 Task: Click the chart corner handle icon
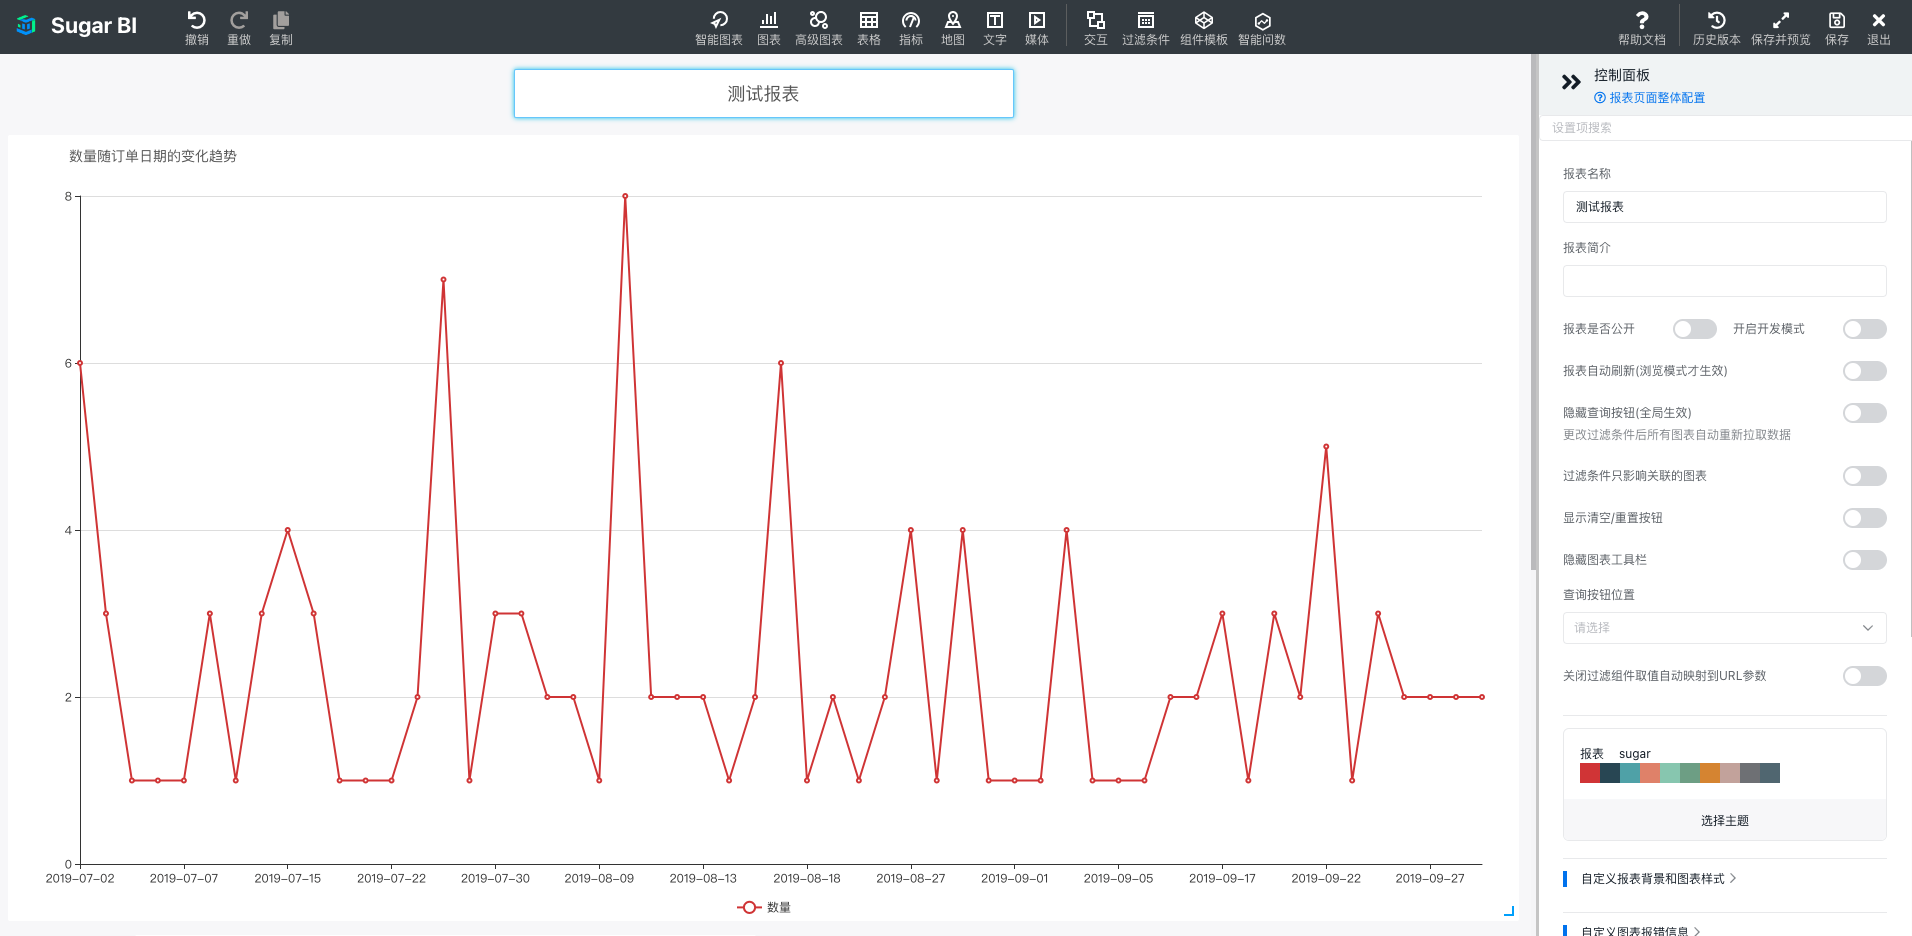click(1509, 911)
